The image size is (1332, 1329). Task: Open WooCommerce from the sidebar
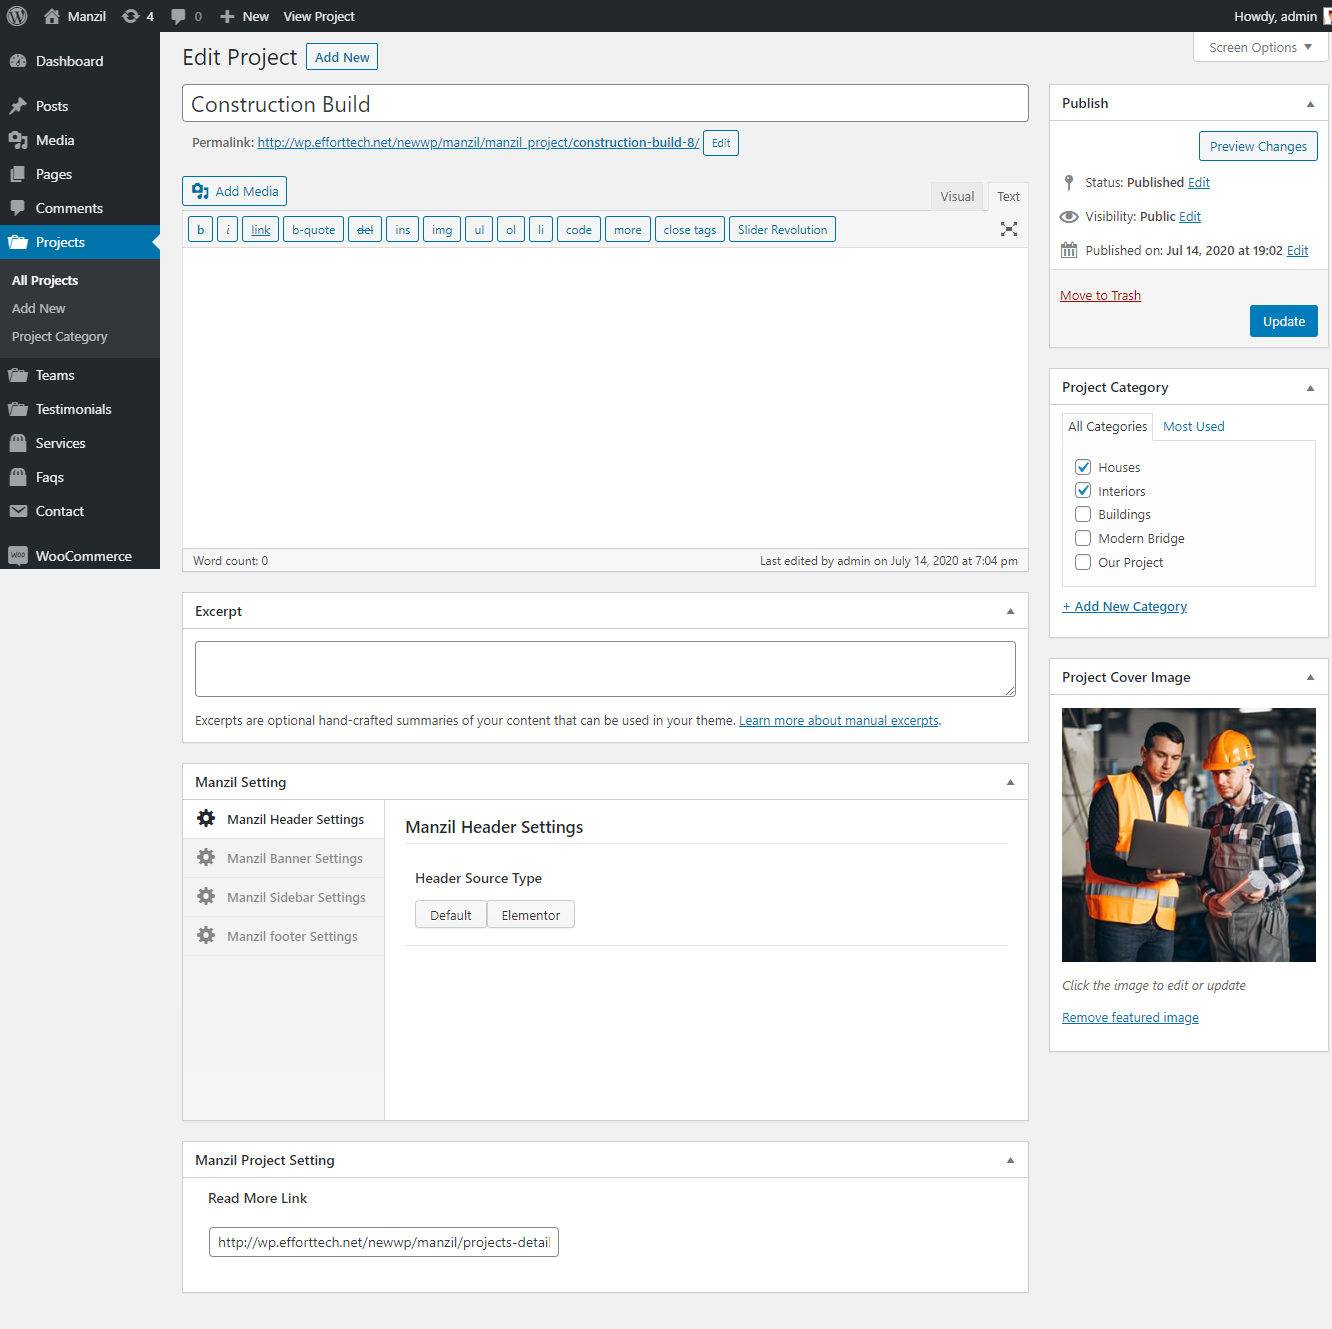(x=83, y=556)
